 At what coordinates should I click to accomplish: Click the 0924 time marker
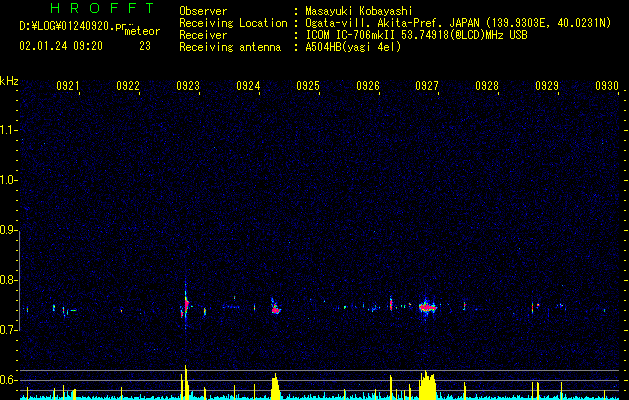[x=248, y=85]
